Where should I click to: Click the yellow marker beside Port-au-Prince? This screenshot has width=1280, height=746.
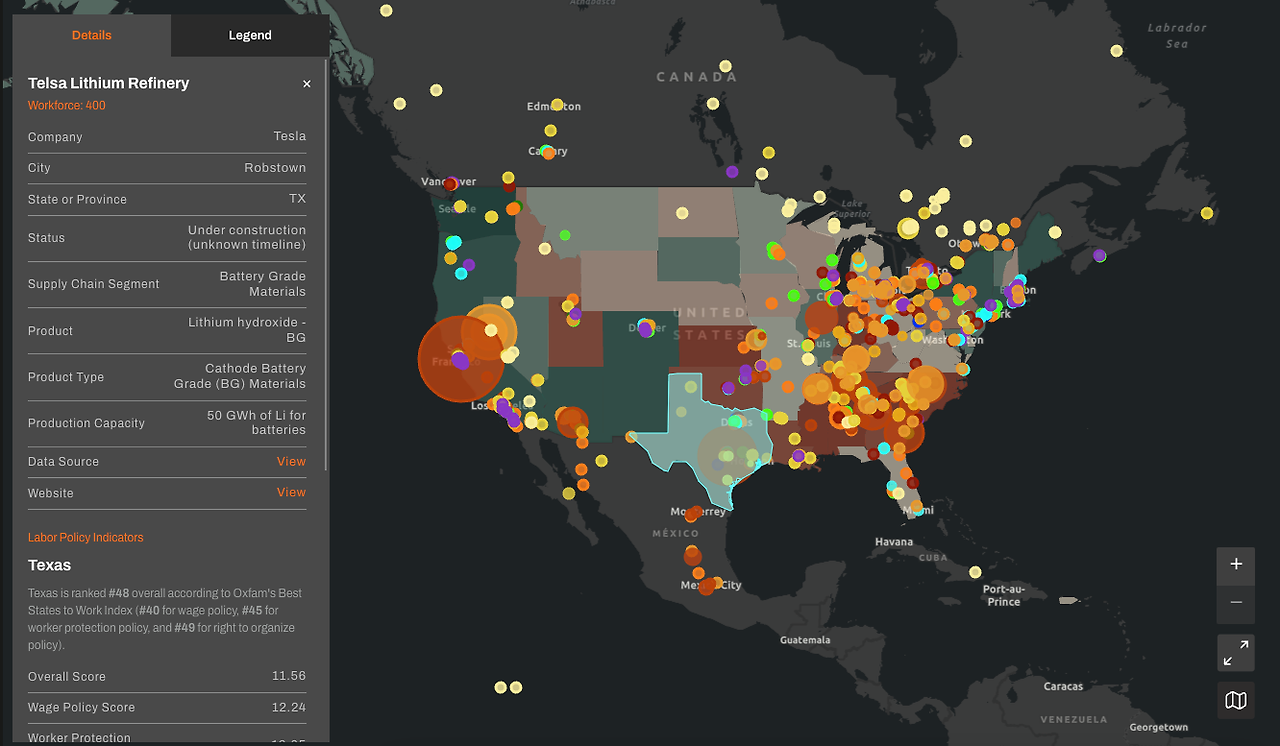975,573
